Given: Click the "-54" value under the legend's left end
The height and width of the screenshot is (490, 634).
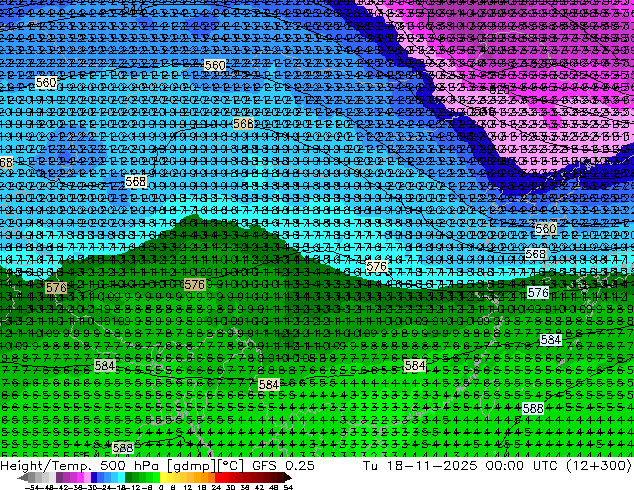Looking at the screenshot, I should click(32, 487).
